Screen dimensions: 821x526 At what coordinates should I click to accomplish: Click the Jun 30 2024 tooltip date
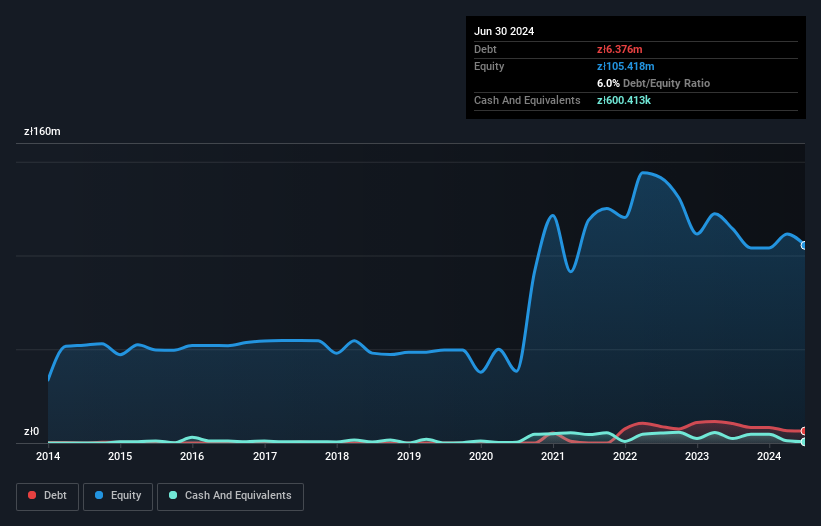point(504,31)
